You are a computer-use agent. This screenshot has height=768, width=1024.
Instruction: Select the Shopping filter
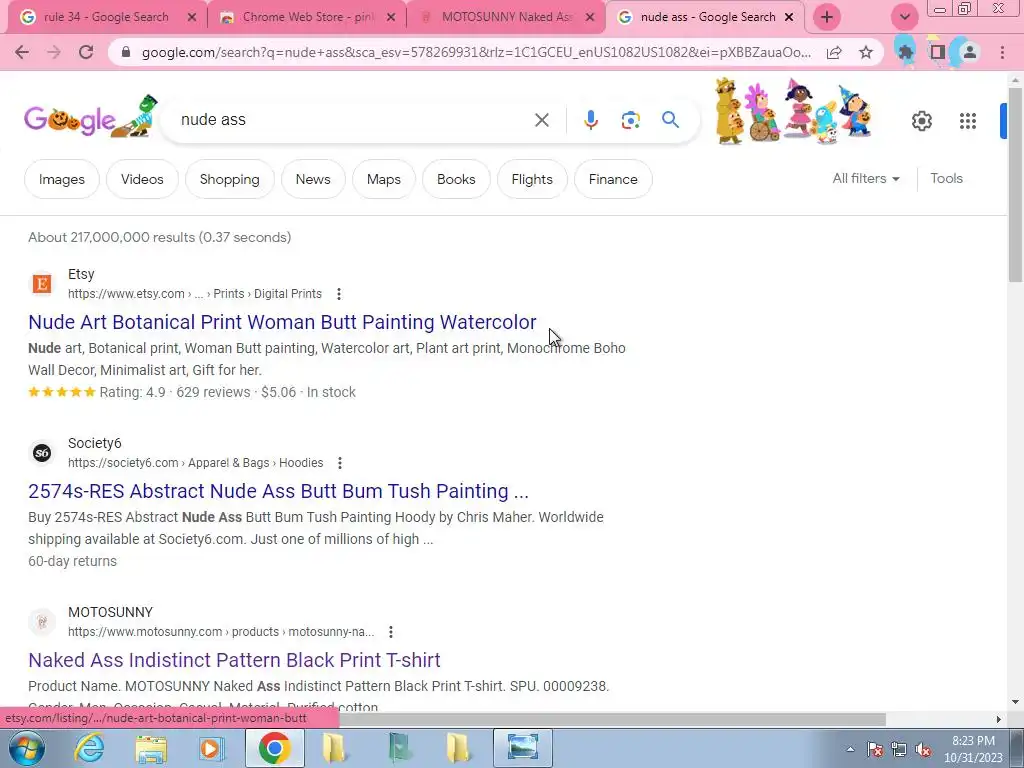(229, 179)
